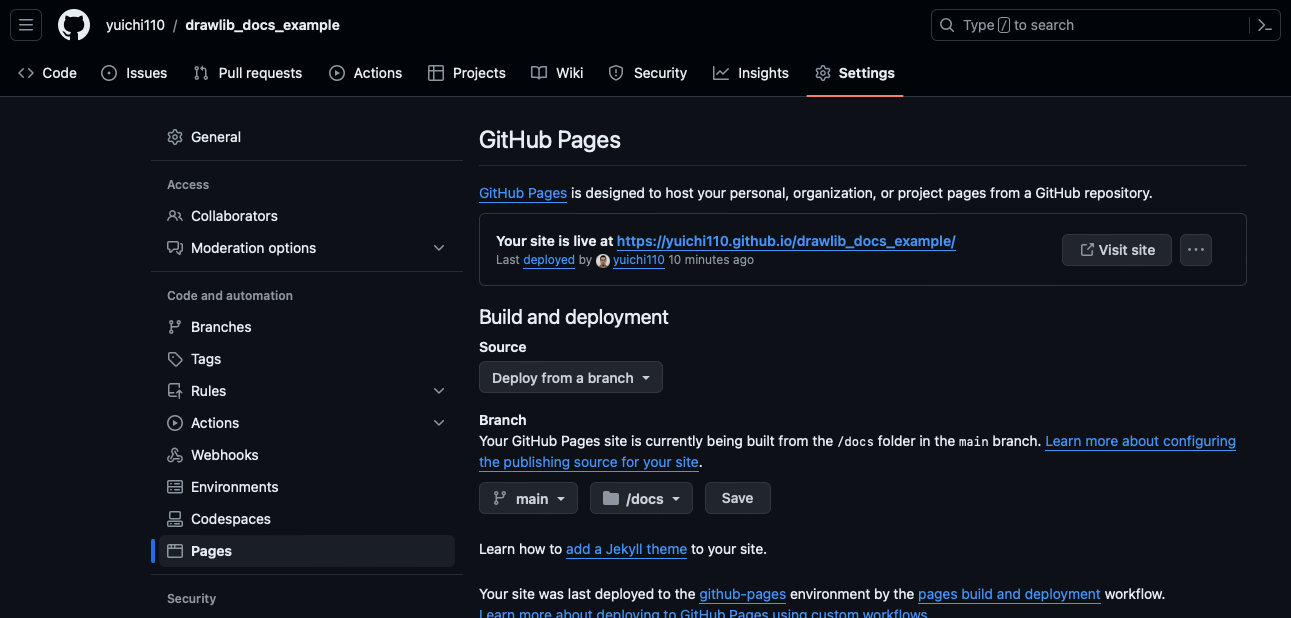Open the Deploy from a branch dropdown
This screenshot has height=618, width=1291.
coord(571,378)
